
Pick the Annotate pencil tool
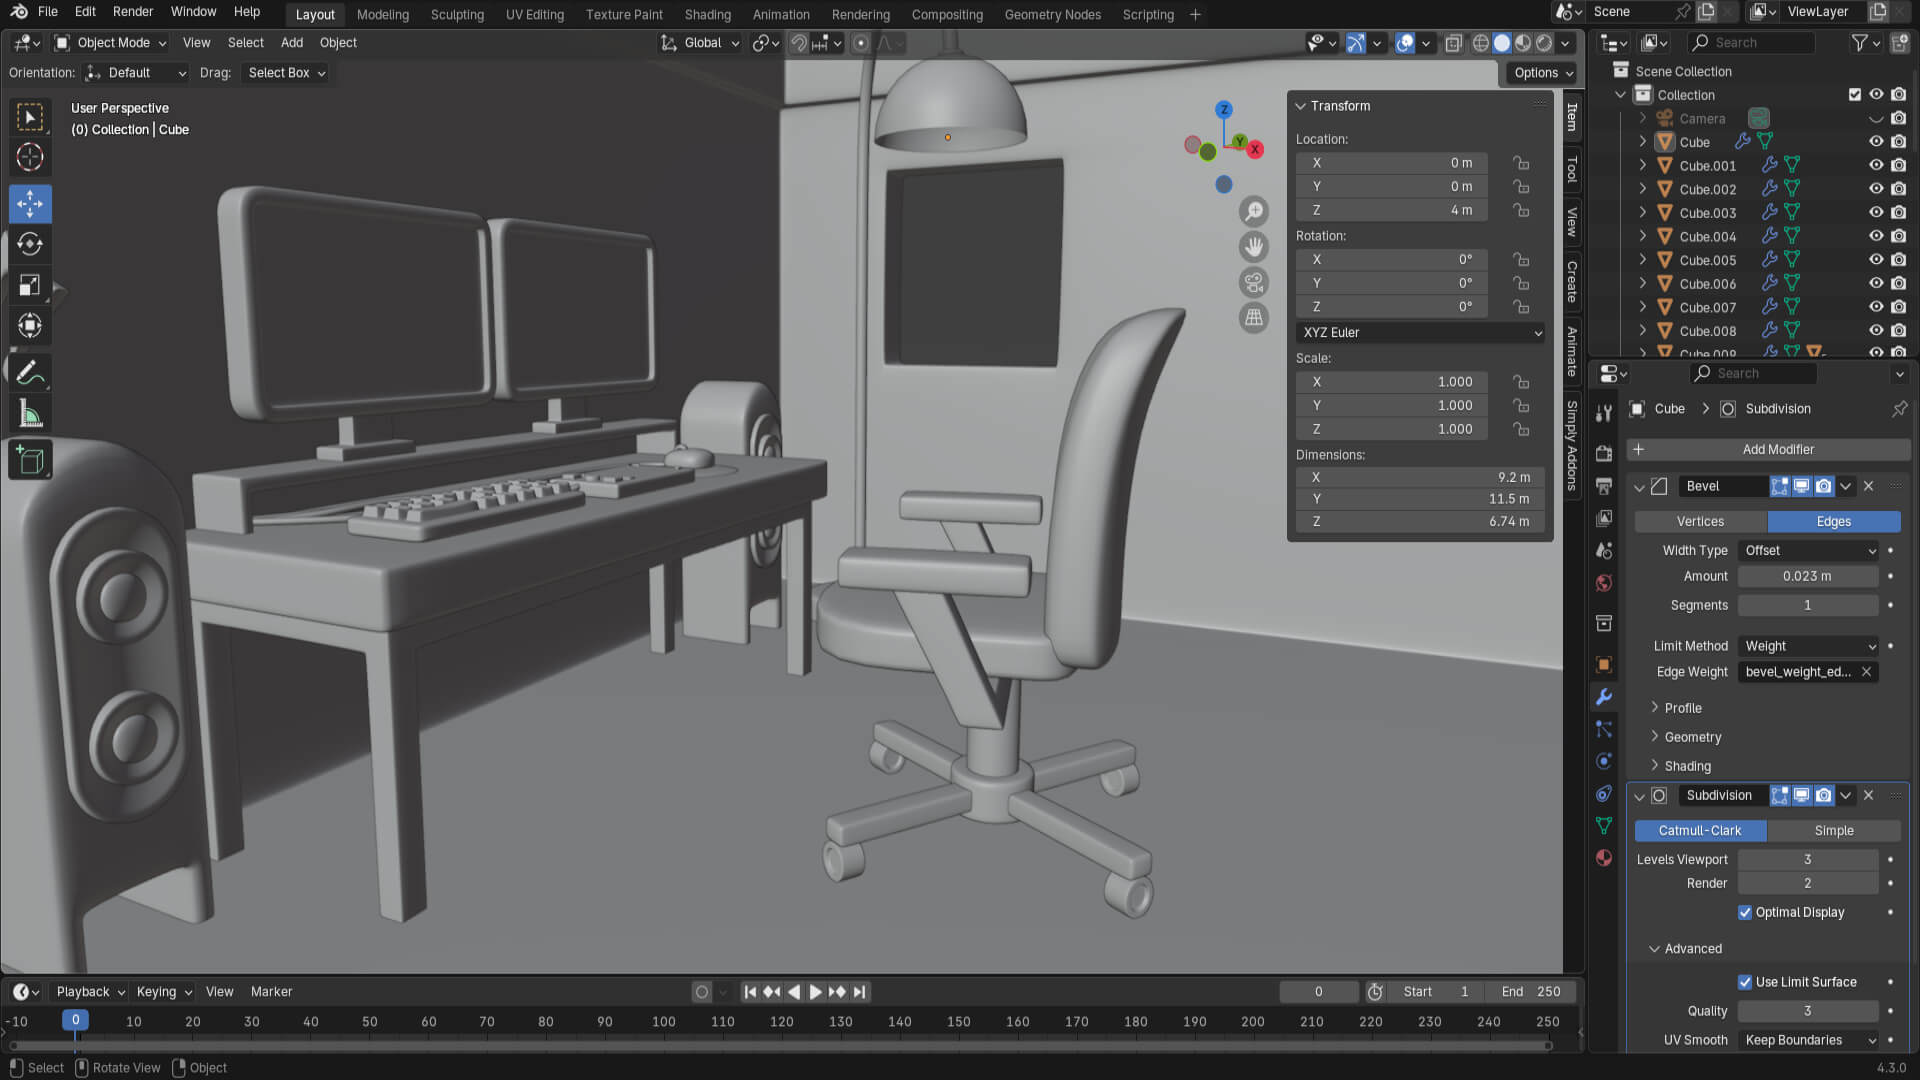click(x=30, y=373)
